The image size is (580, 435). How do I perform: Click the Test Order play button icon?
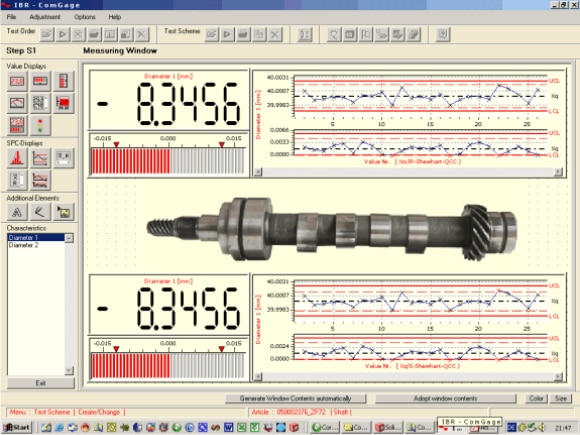tap(63, 34)
